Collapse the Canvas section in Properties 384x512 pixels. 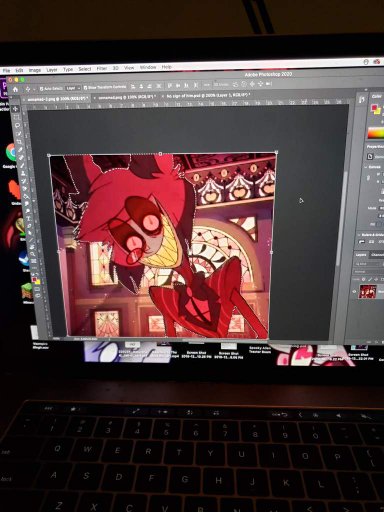(366, 167)
